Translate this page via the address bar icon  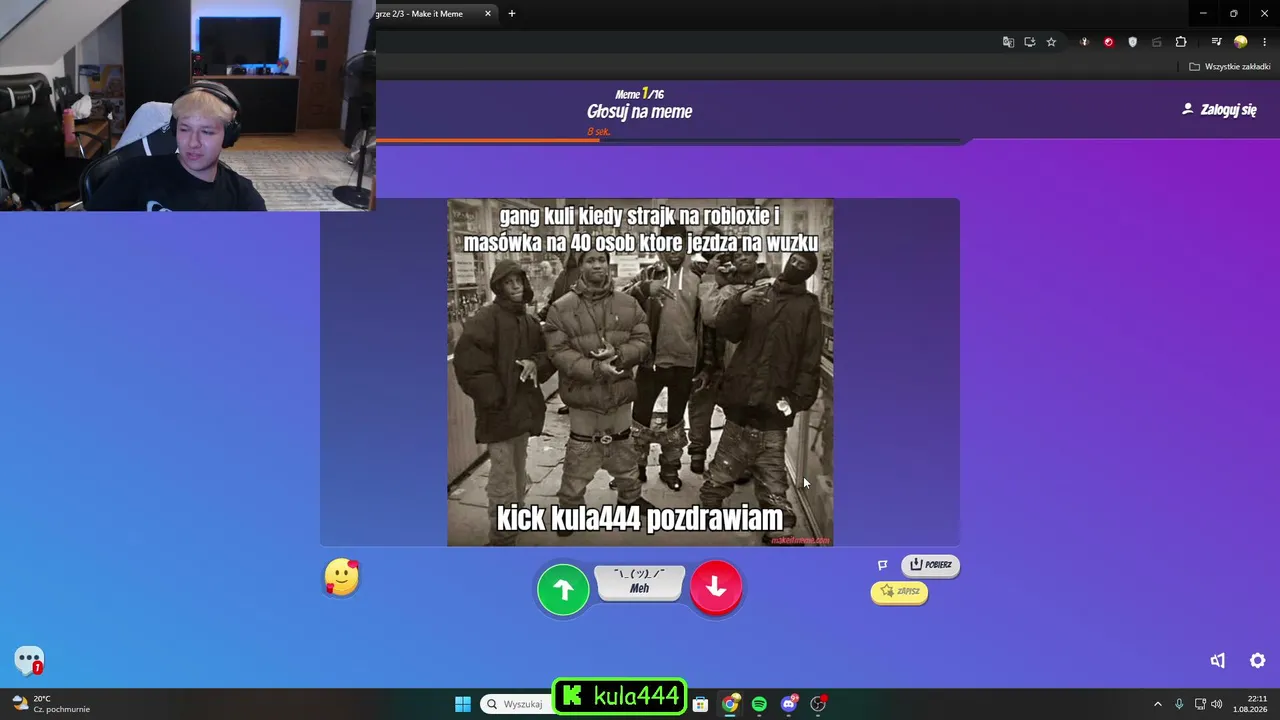point(1008,42)
